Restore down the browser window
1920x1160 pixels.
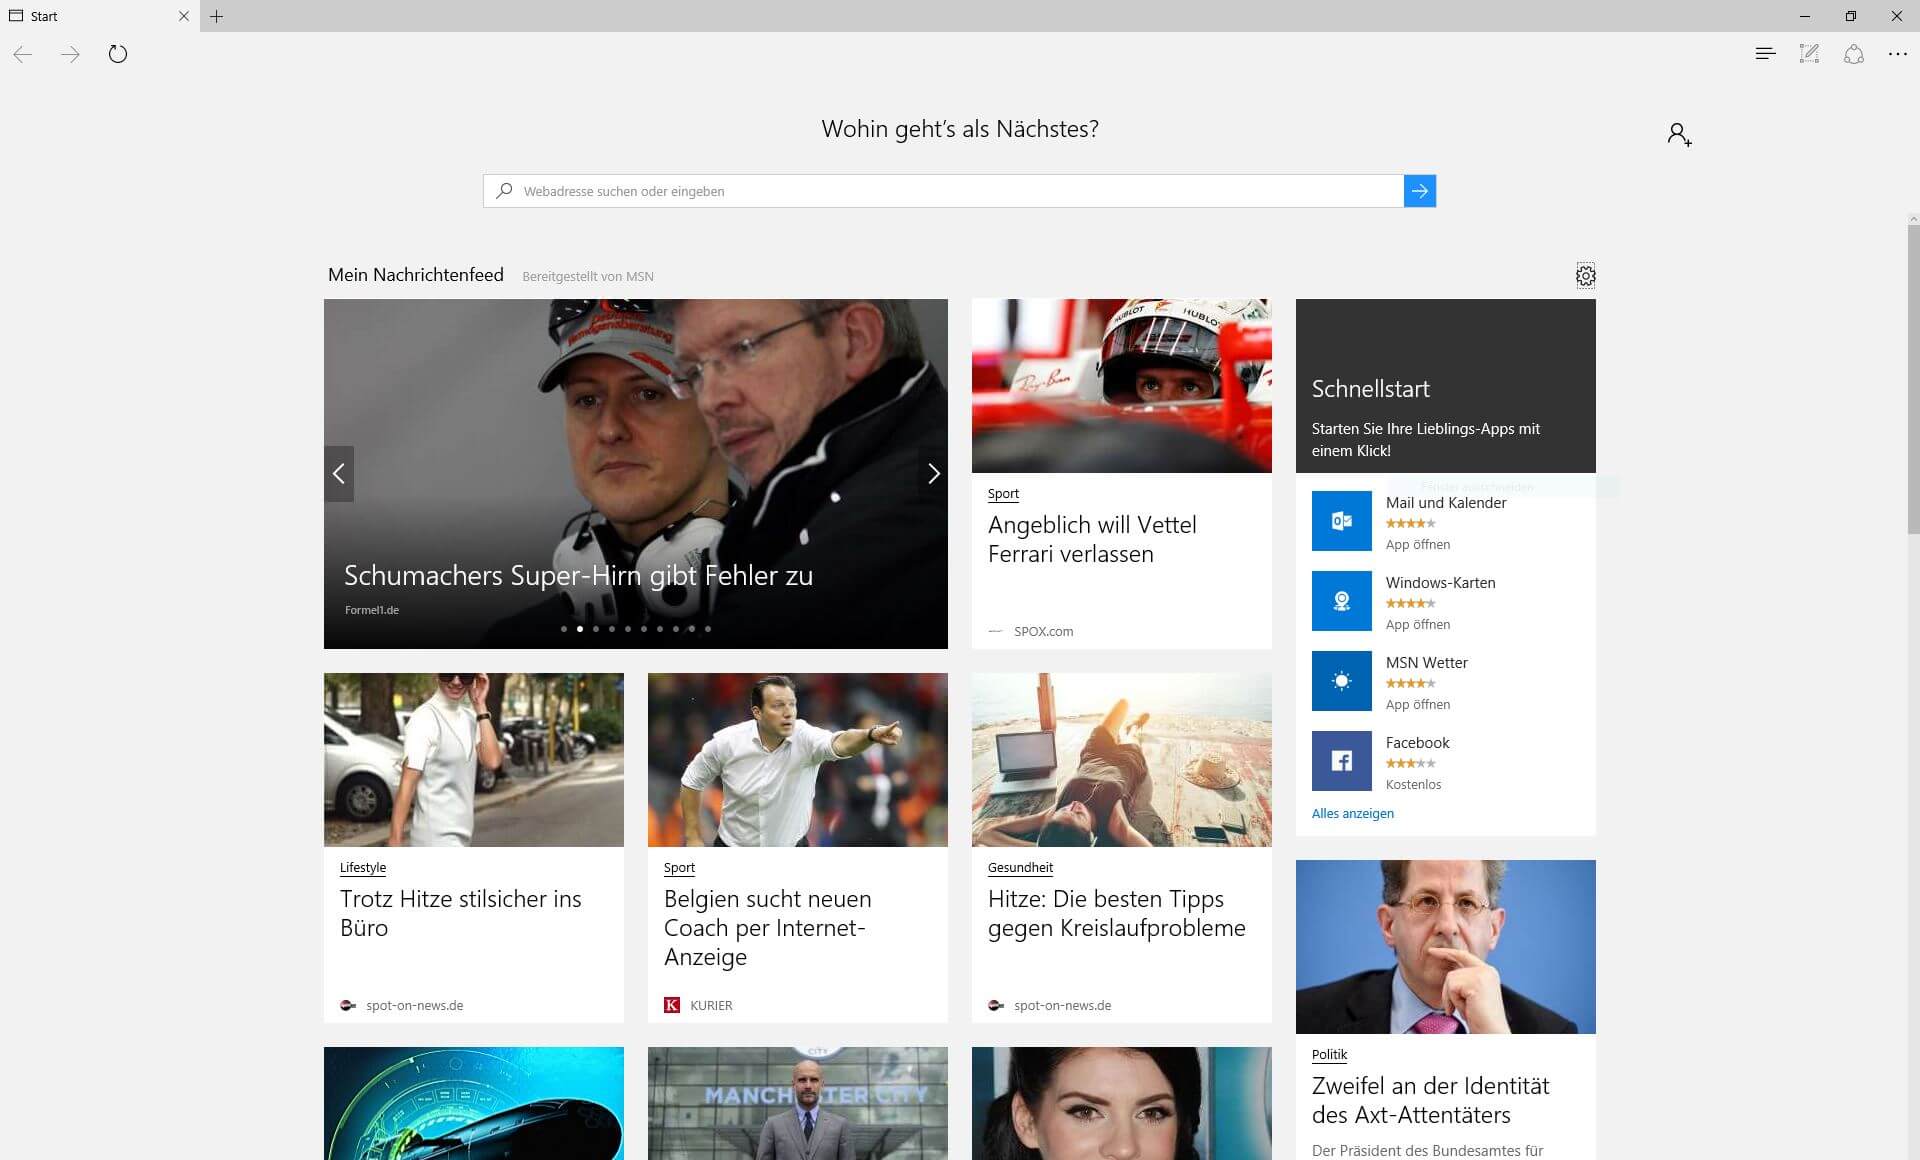click(1851, 16)
